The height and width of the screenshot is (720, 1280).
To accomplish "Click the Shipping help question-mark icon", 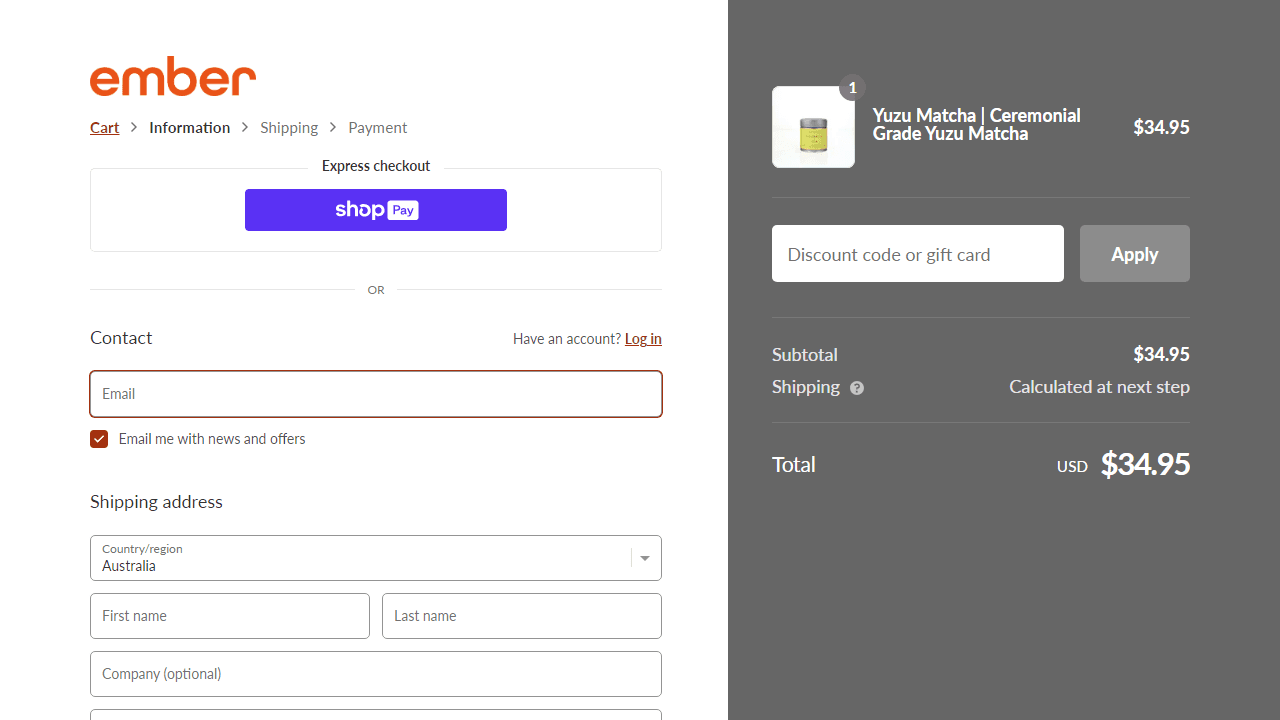I will [x=857, y=388].
